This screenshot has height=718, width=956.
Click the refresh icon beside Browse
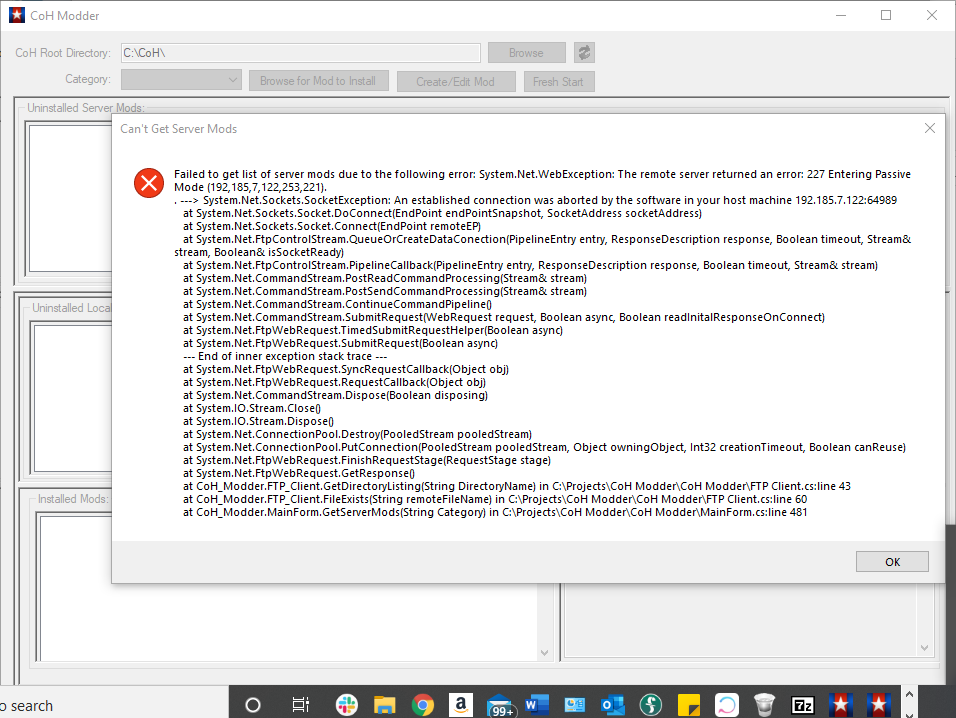584,53
